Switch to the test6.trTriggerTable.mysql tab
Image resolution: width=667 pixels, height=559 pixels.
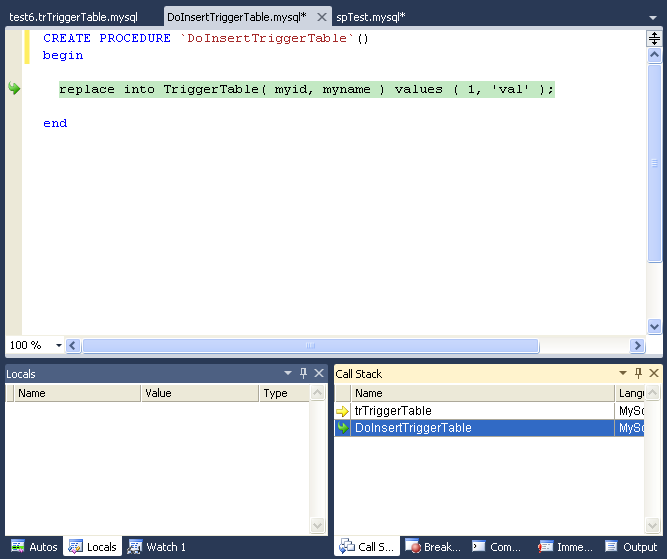(x=72, y=18)
